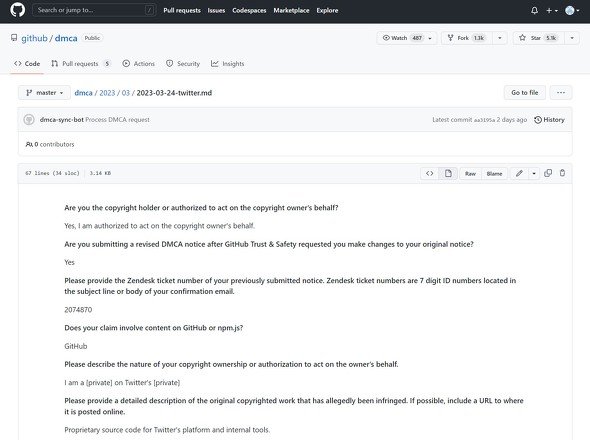
Task: Display the source code view icon
Action: point(430,174)
